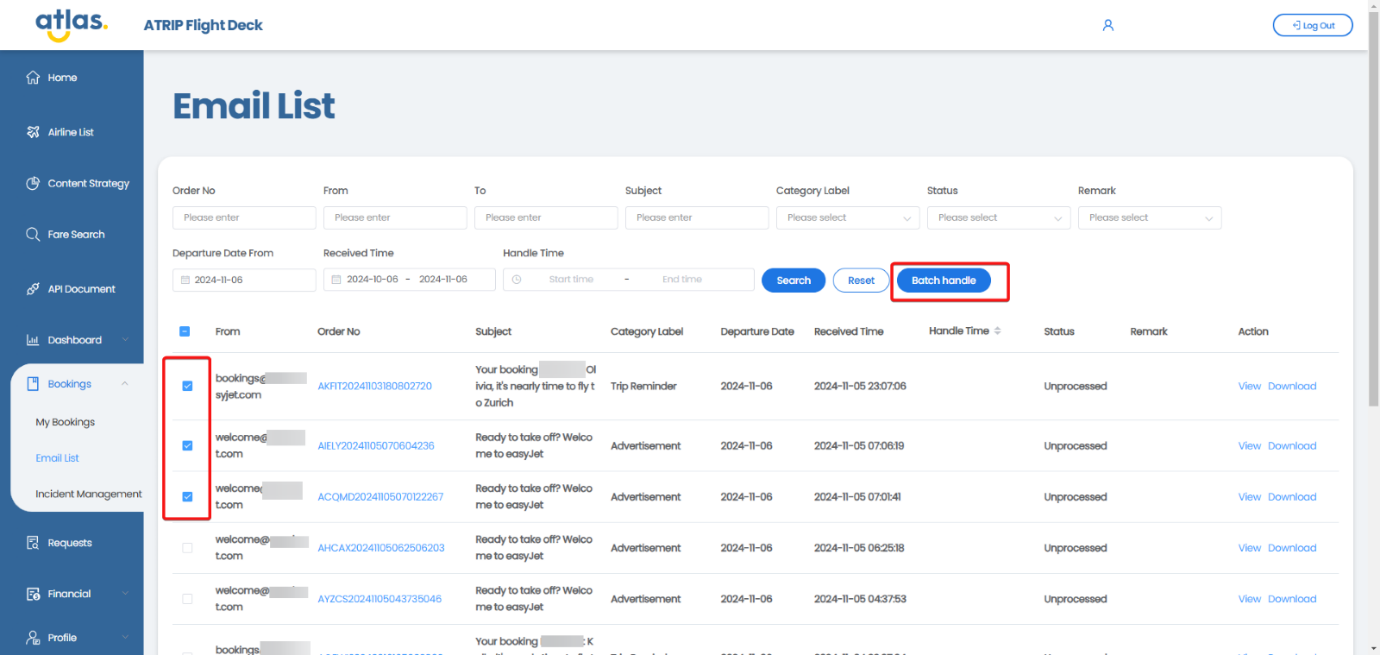Open the Status filter dropdown
The width and height of the screenshot is (1380, 655).
[x=998, y=218]
